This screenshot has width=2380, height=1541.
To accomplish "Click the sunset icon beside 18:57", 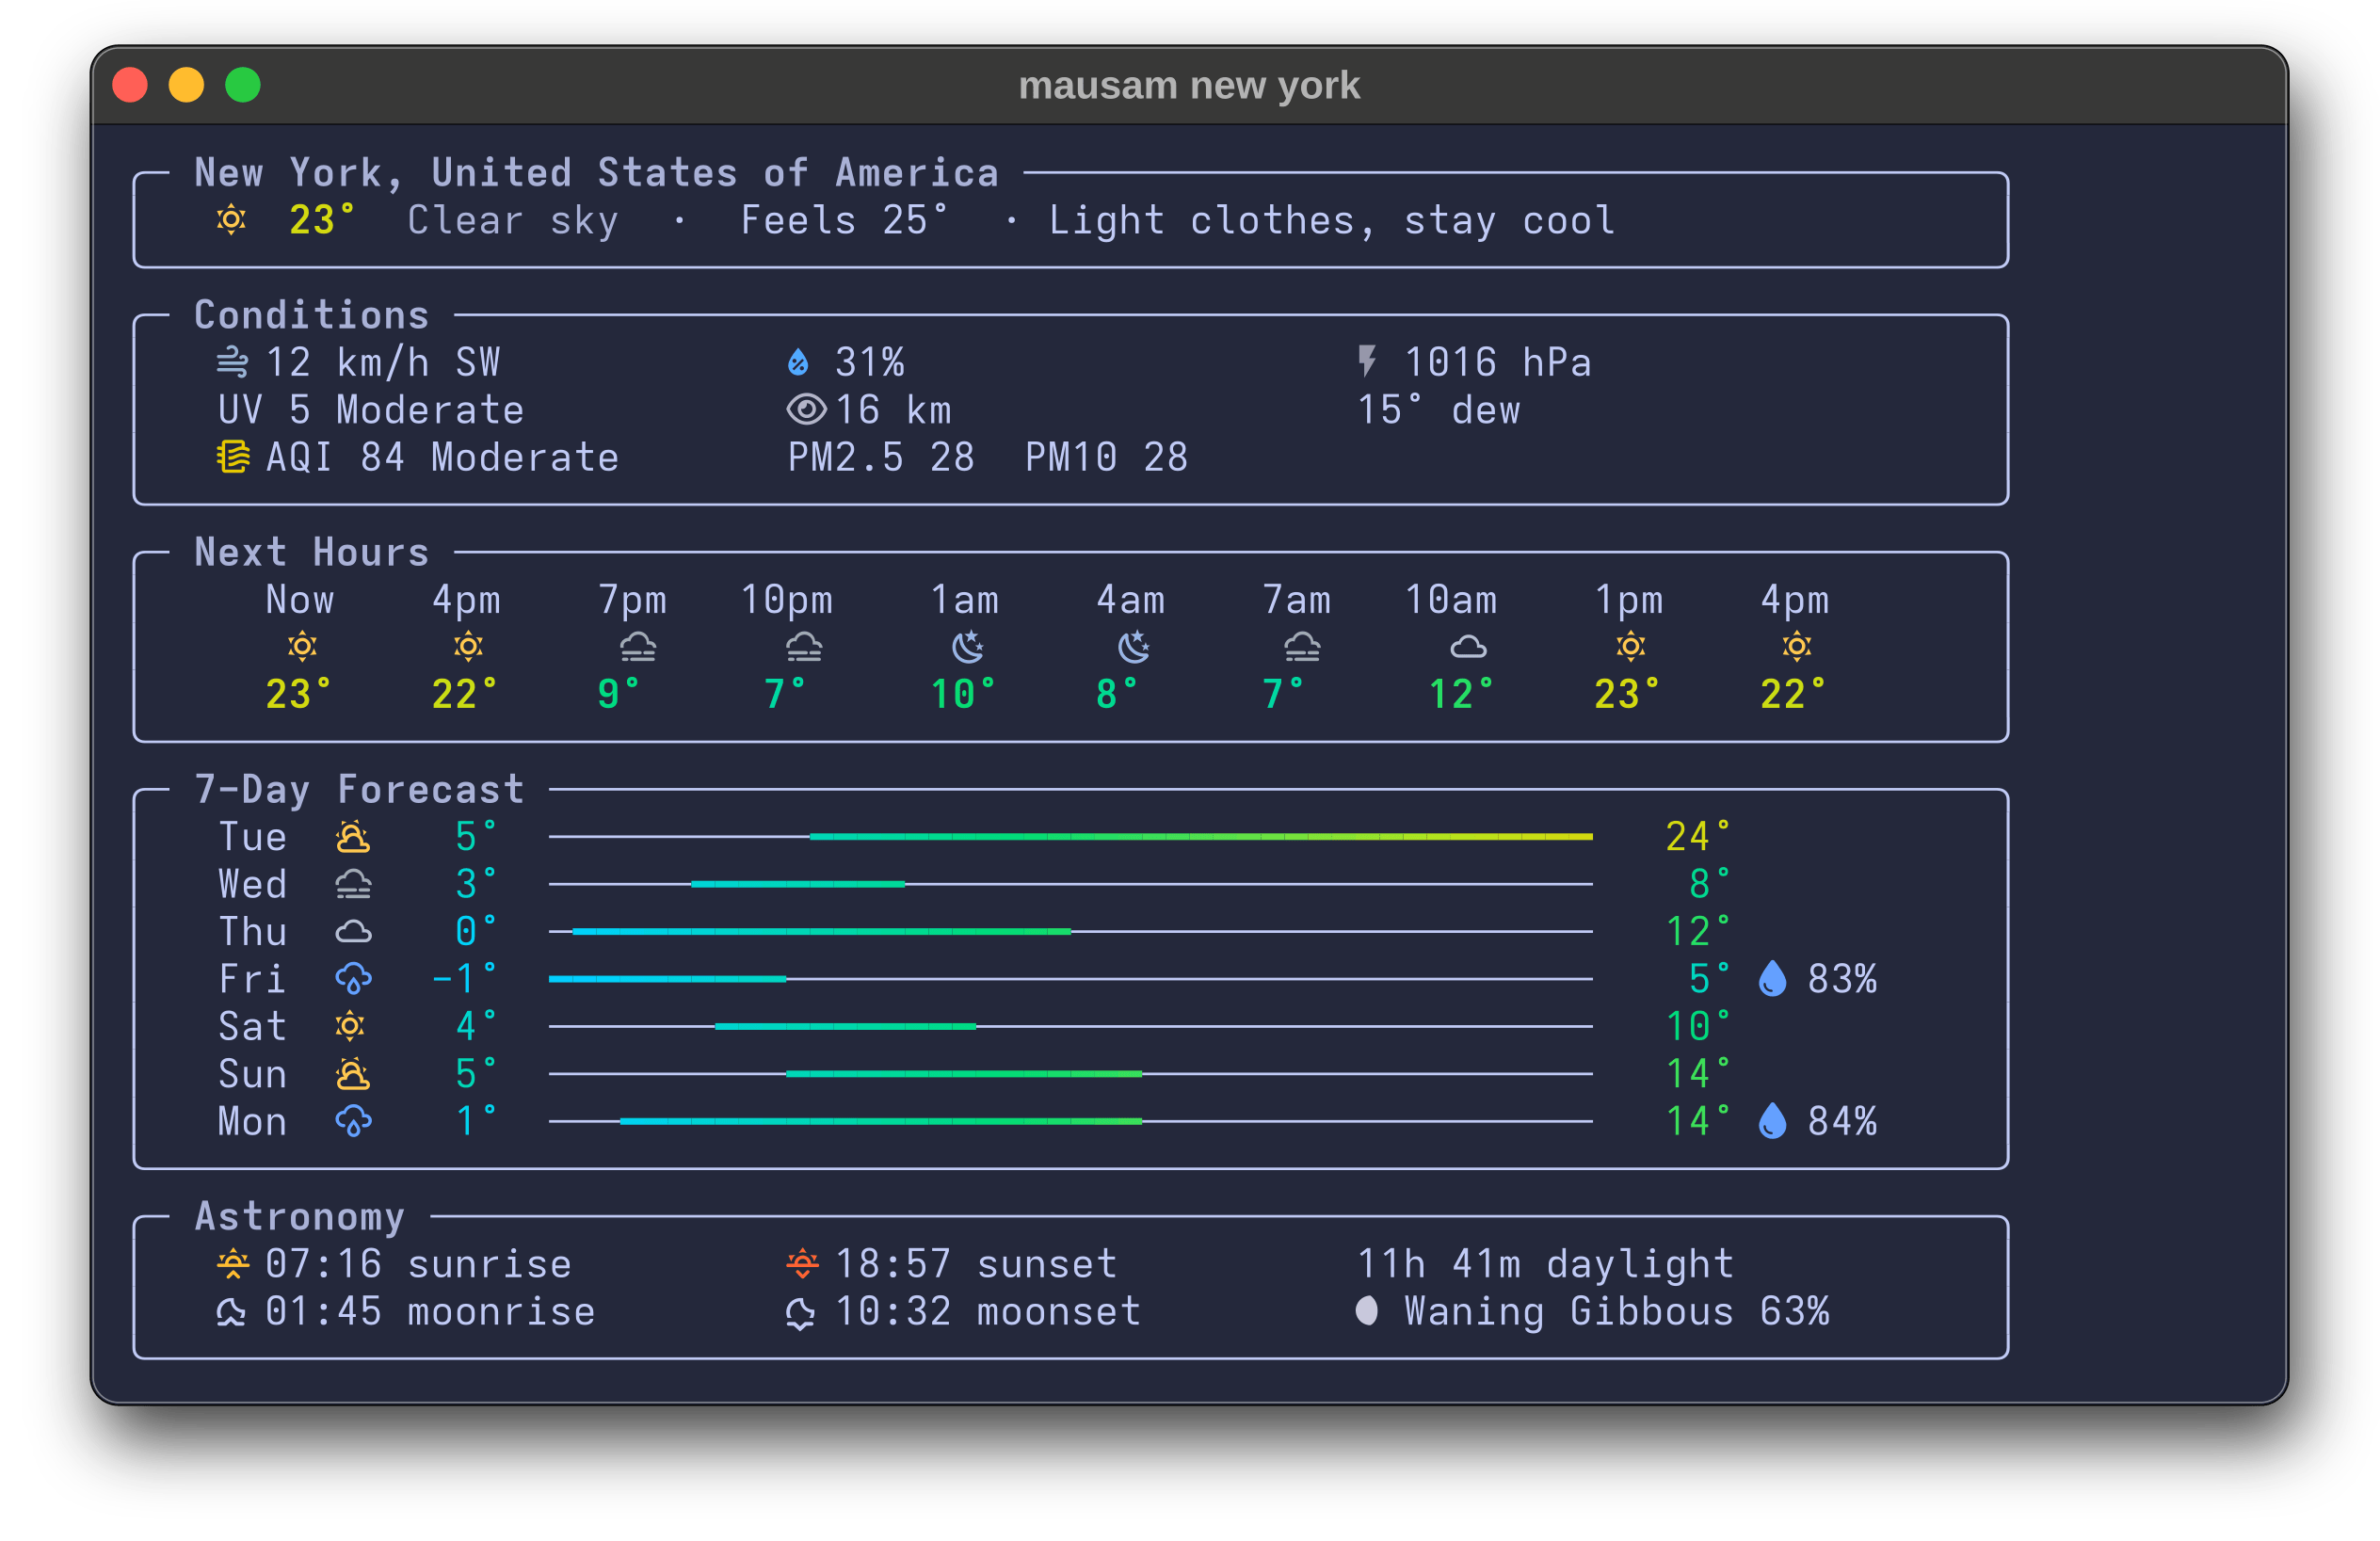I will click(802, 1264).
